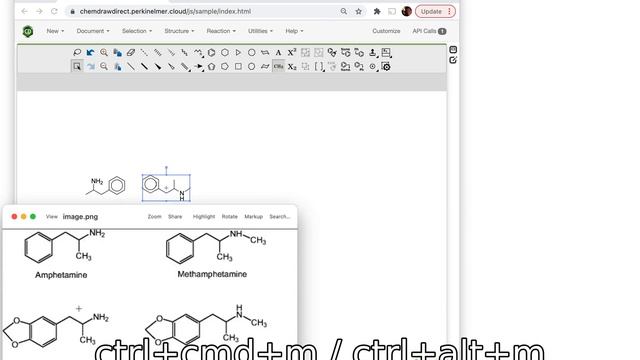This screenshot has width=640, height=360.
Task: Select the Eraser tool
Action: (x=131, y=52)
